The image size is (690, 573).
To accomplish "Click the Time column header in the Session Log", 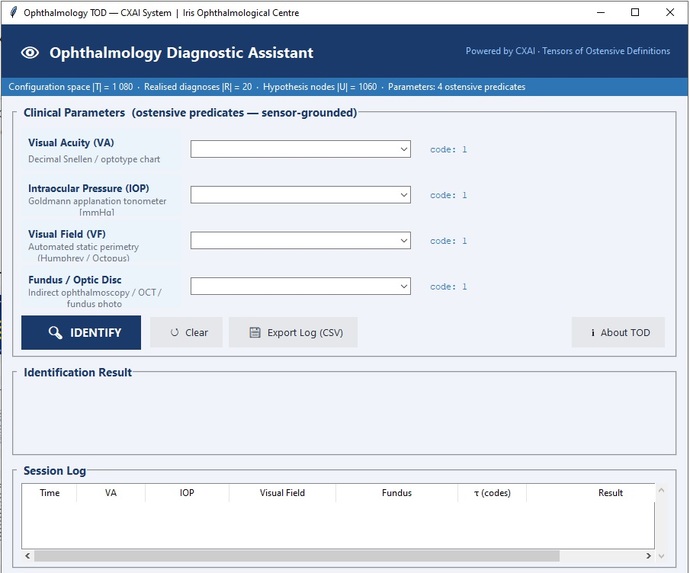I will pos(49,493).
